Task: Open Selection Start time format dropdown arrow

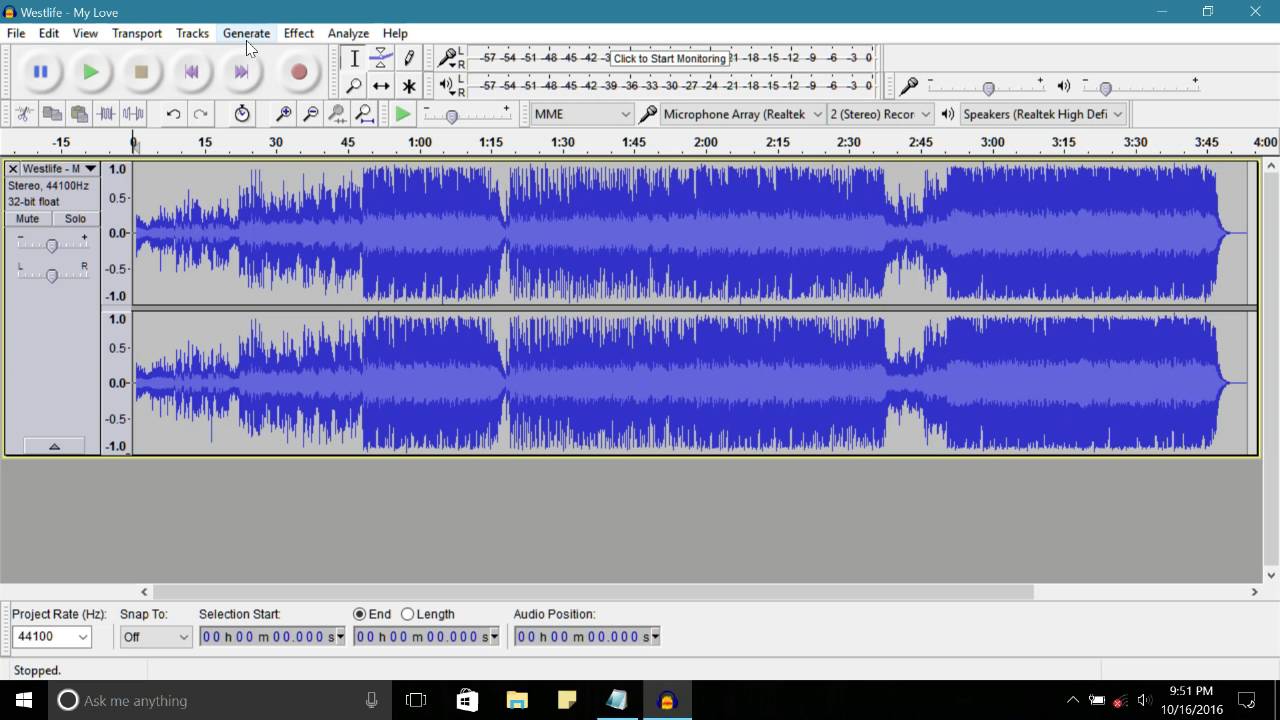Action: (340, 636)
